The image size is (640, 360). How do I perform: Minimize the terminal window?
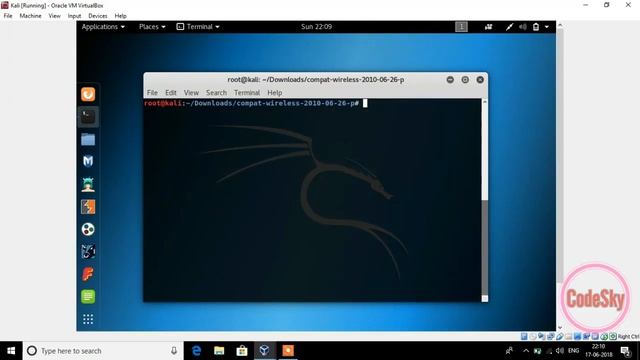pos(450,80)
